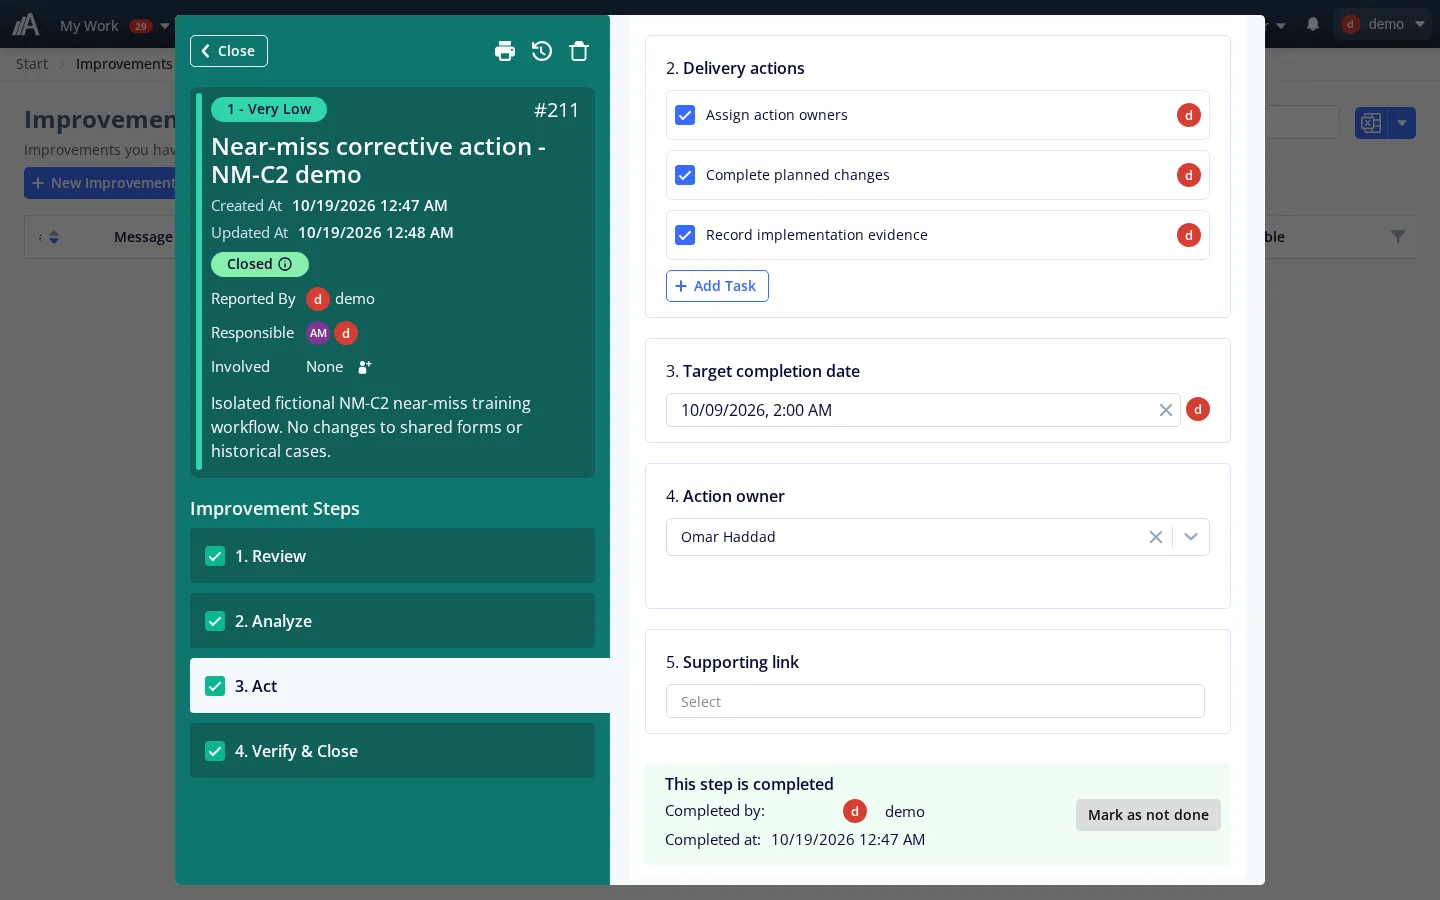Toggle the 4. Verify & Close step checkbox
The height and width of the screenshot is (900, 1440).
click(x=215, y=751)
